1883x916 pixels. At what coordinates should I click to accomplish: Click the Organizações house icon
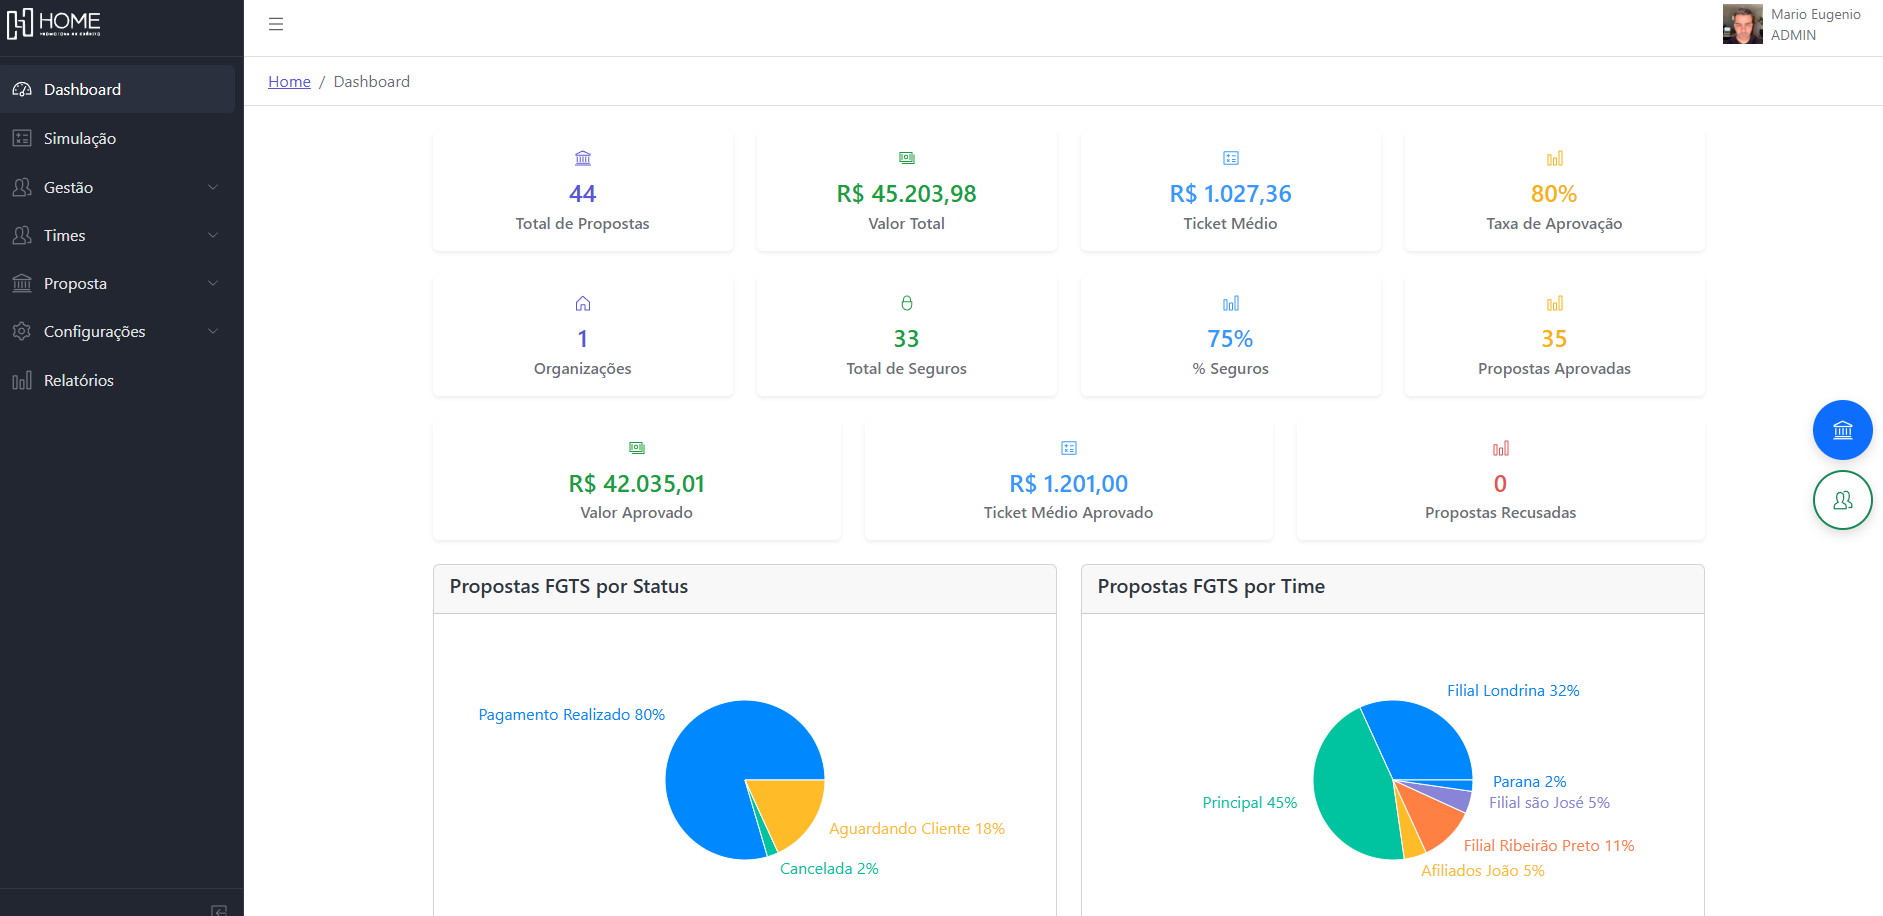pyautogui.click(x=583, y=303)
